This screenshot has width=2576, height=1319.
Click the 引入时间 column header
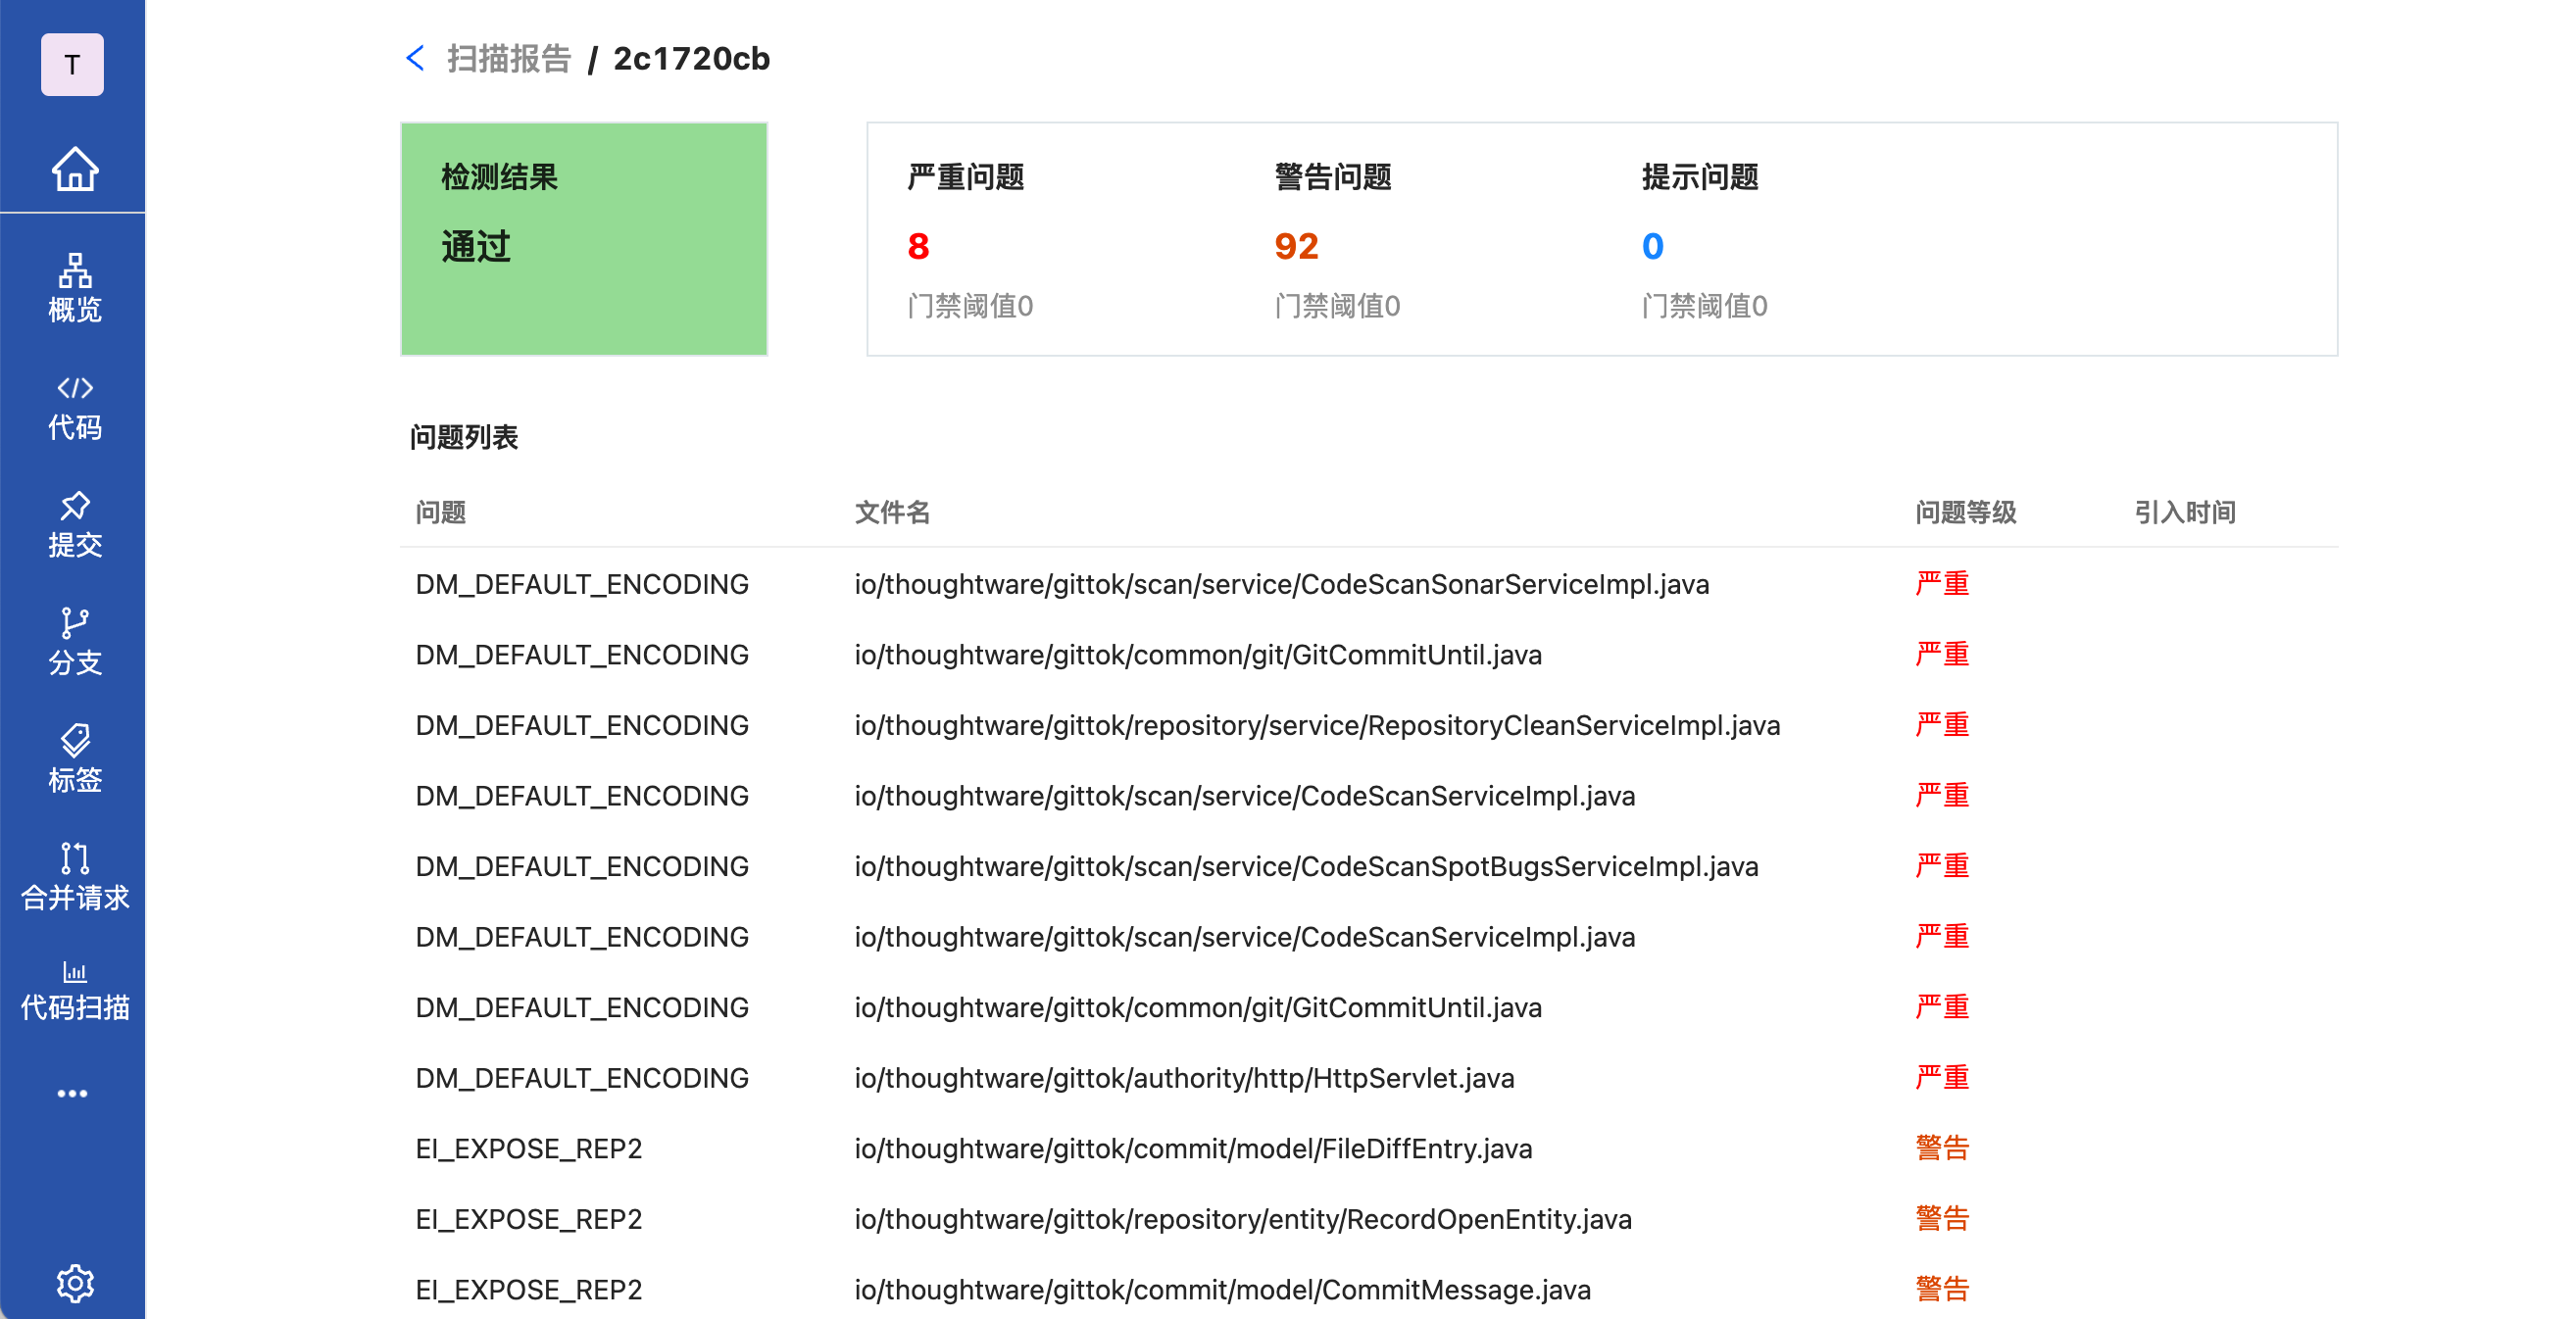click(2184, 512)
